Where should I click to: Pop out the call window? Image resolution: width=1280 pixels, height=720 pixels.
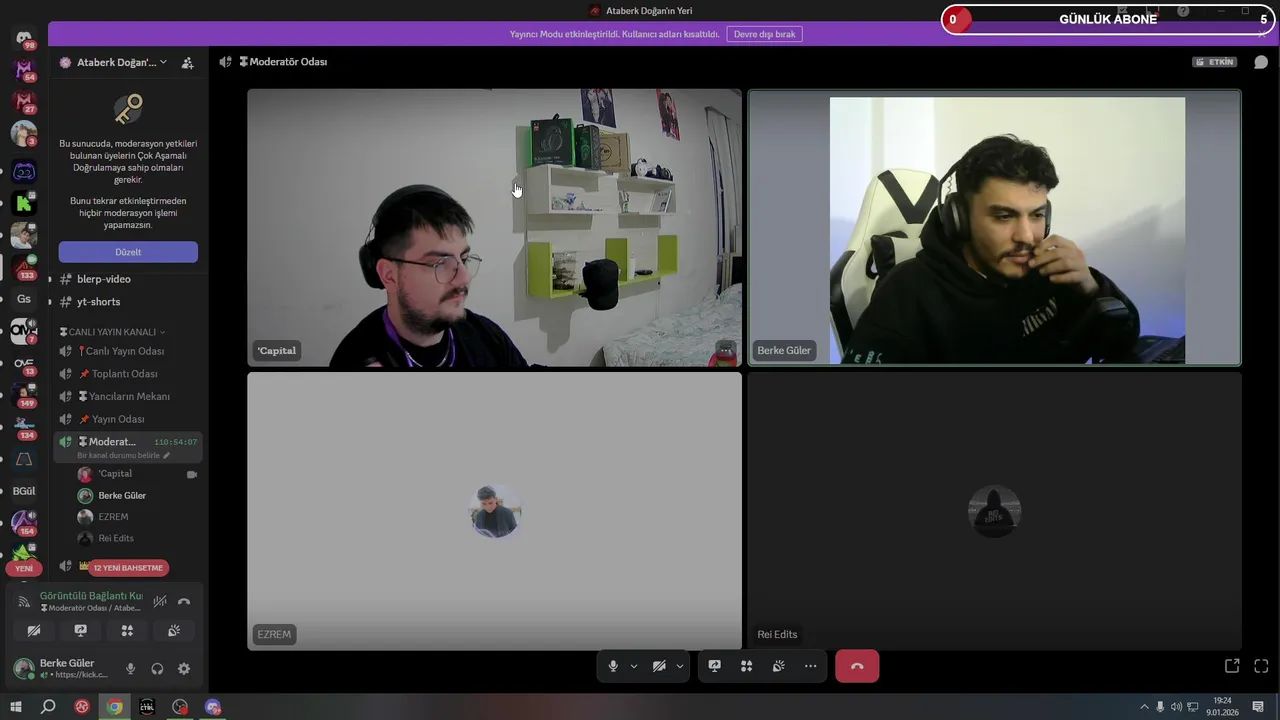1232,666
